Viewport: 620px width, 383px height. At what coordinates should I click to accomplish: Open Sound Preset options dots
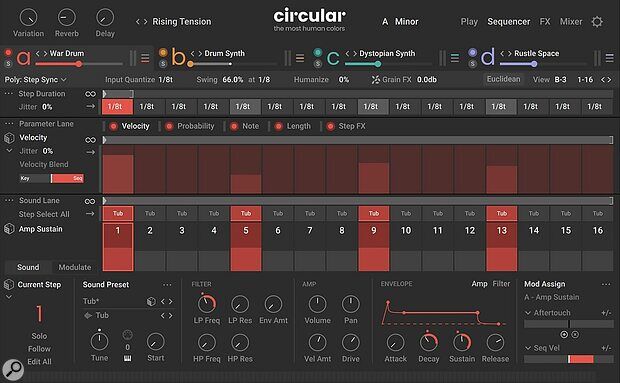point(167,285)
